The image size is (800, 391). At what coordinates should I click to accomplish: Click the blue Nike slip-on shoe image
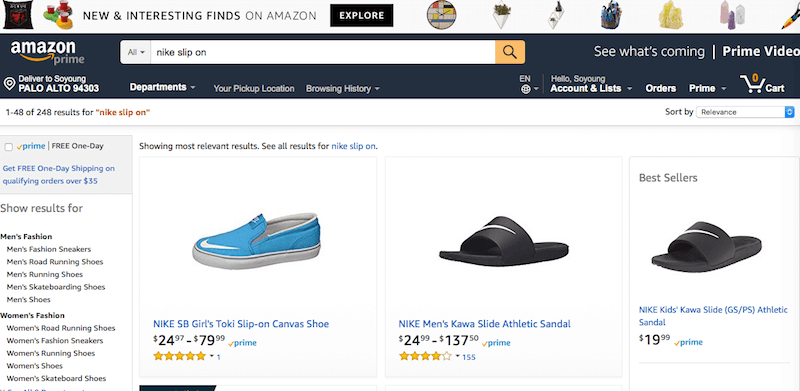click(x=257, y=240)
